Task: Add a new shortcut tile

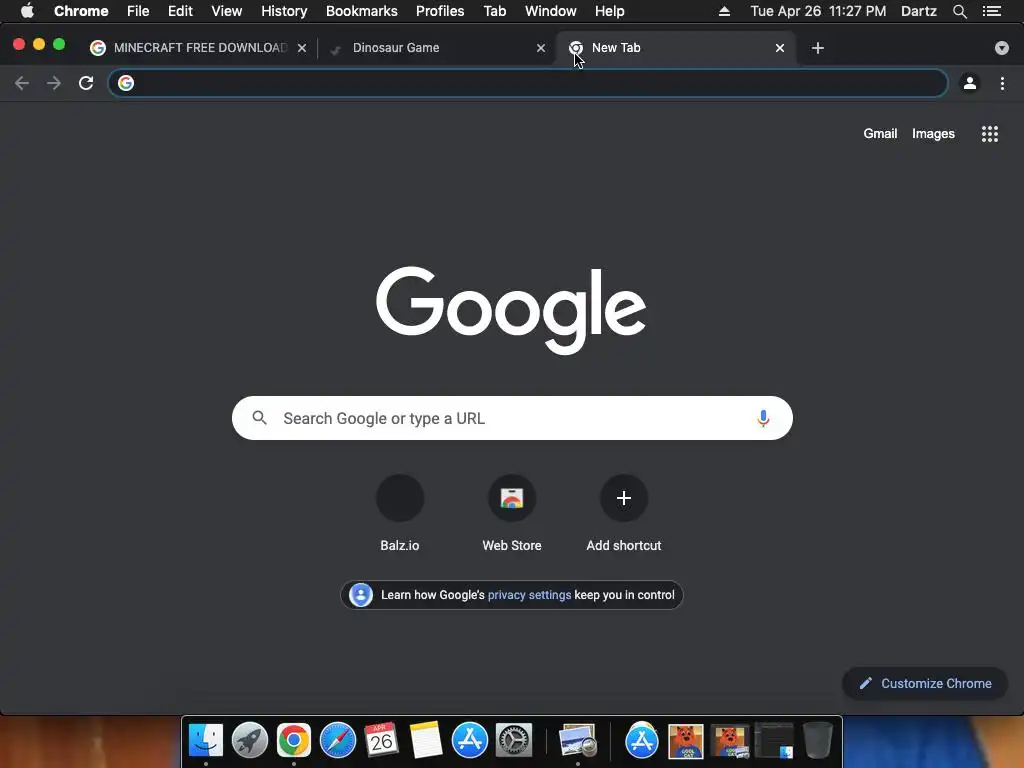Action: [624, 514]
